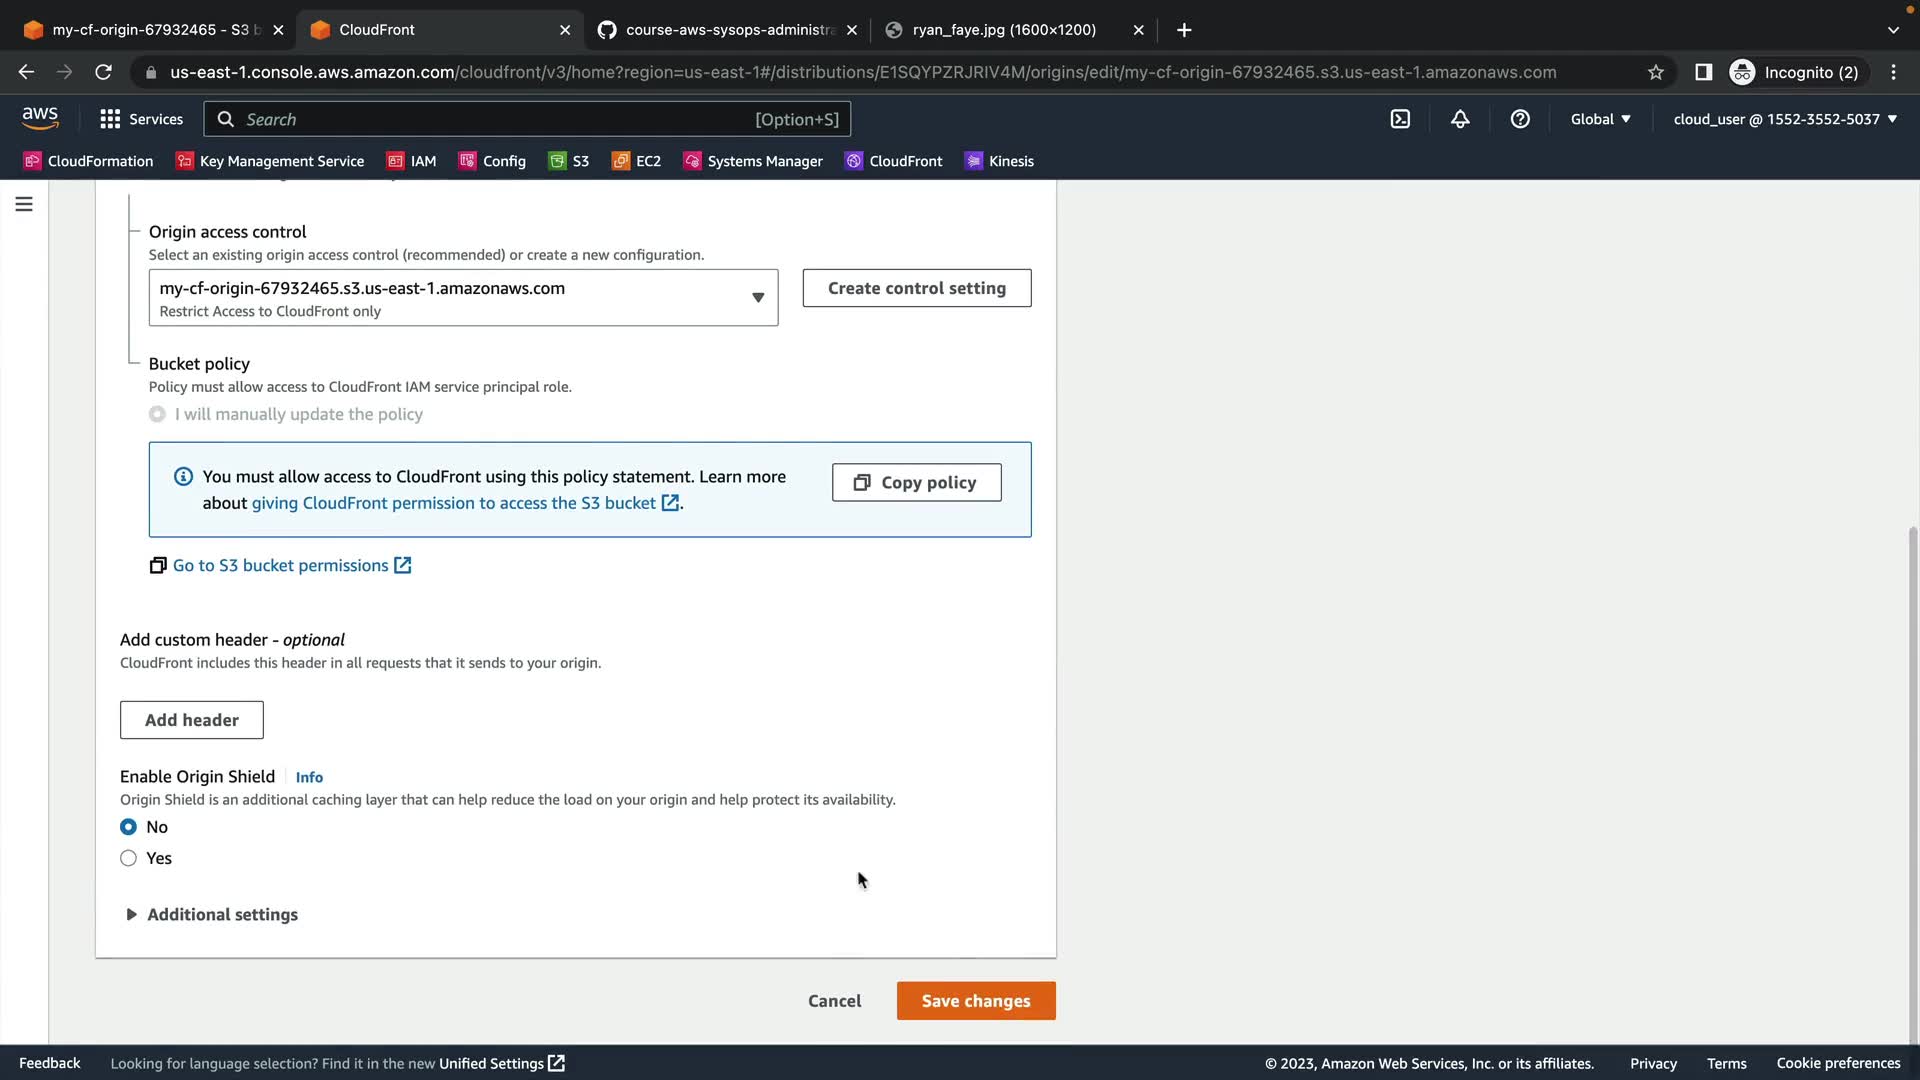1920x1080 pixels.
Task: Switch to the my-cf-origin S3 bucket tab
Action: pos(150,30)
